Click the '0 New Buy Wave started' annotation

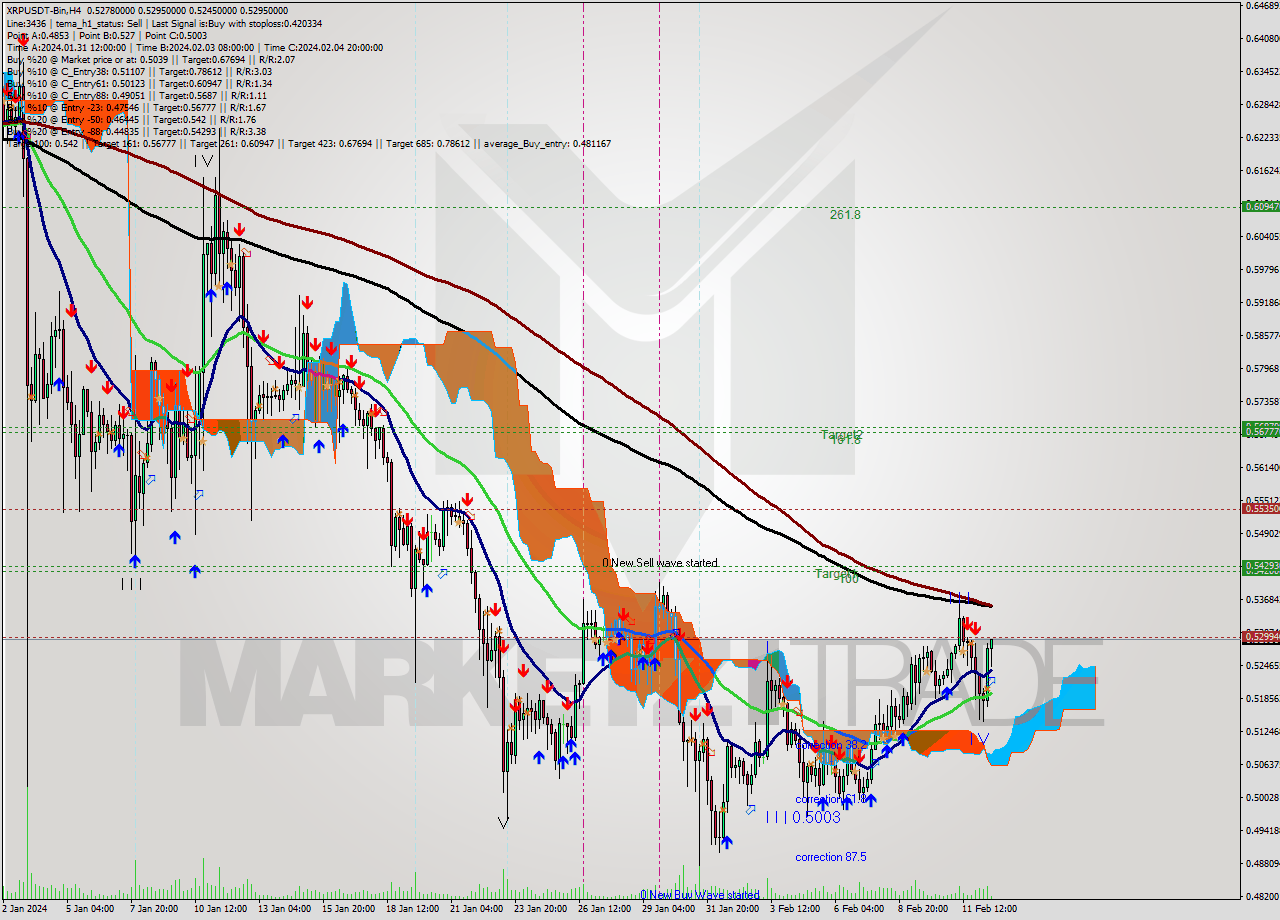(x=700, y=894)
